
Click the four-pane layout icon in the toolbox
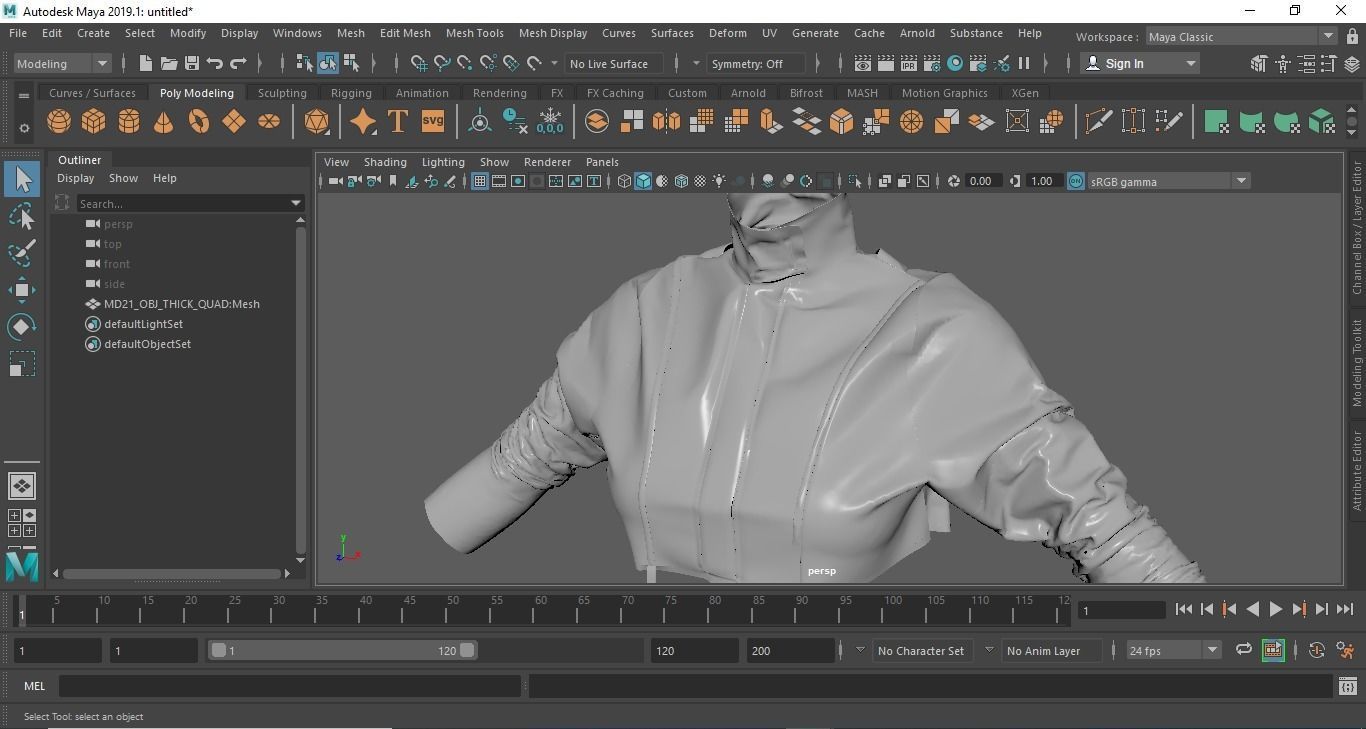[x=22, y=523]
